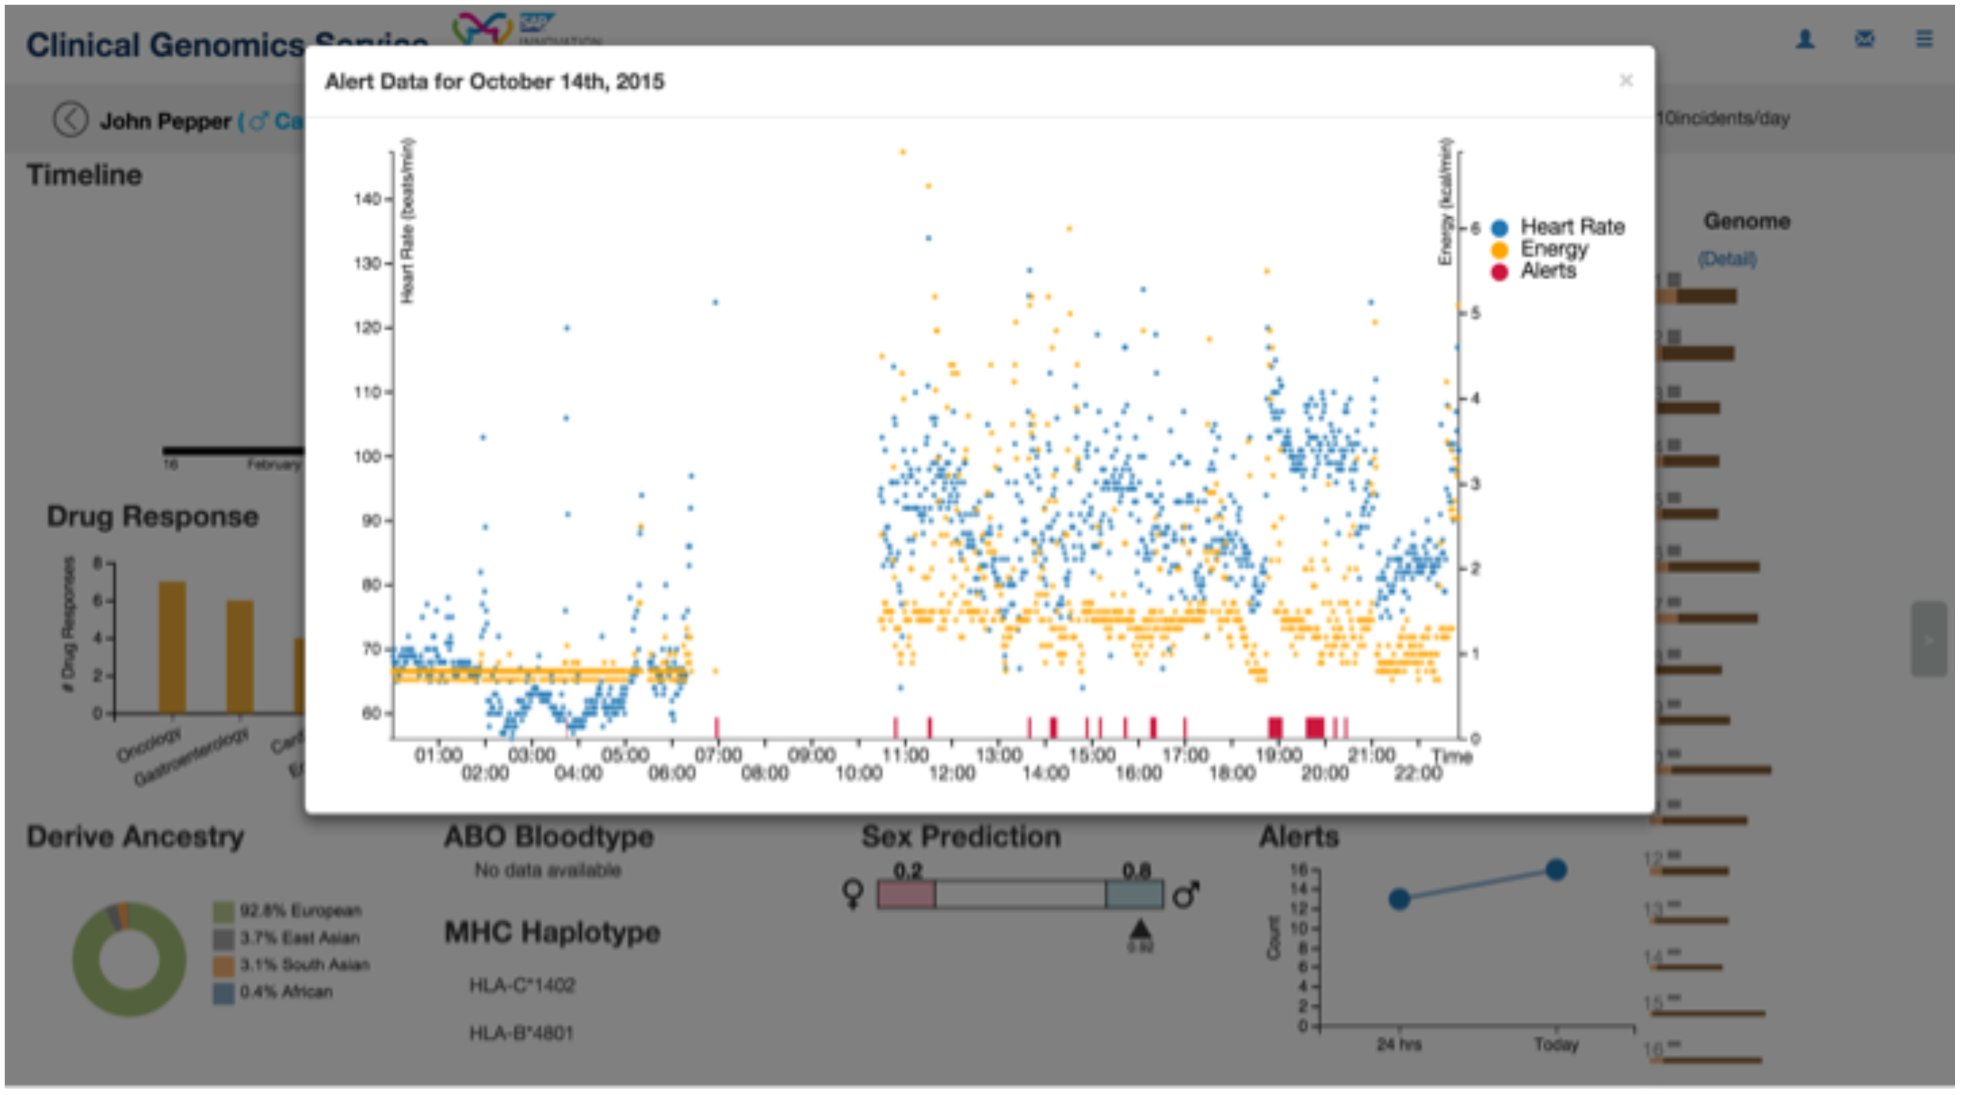Select the Oncology drug response bar
1961x1095 pixels.
pyautogui.click(x=172, y=647)
